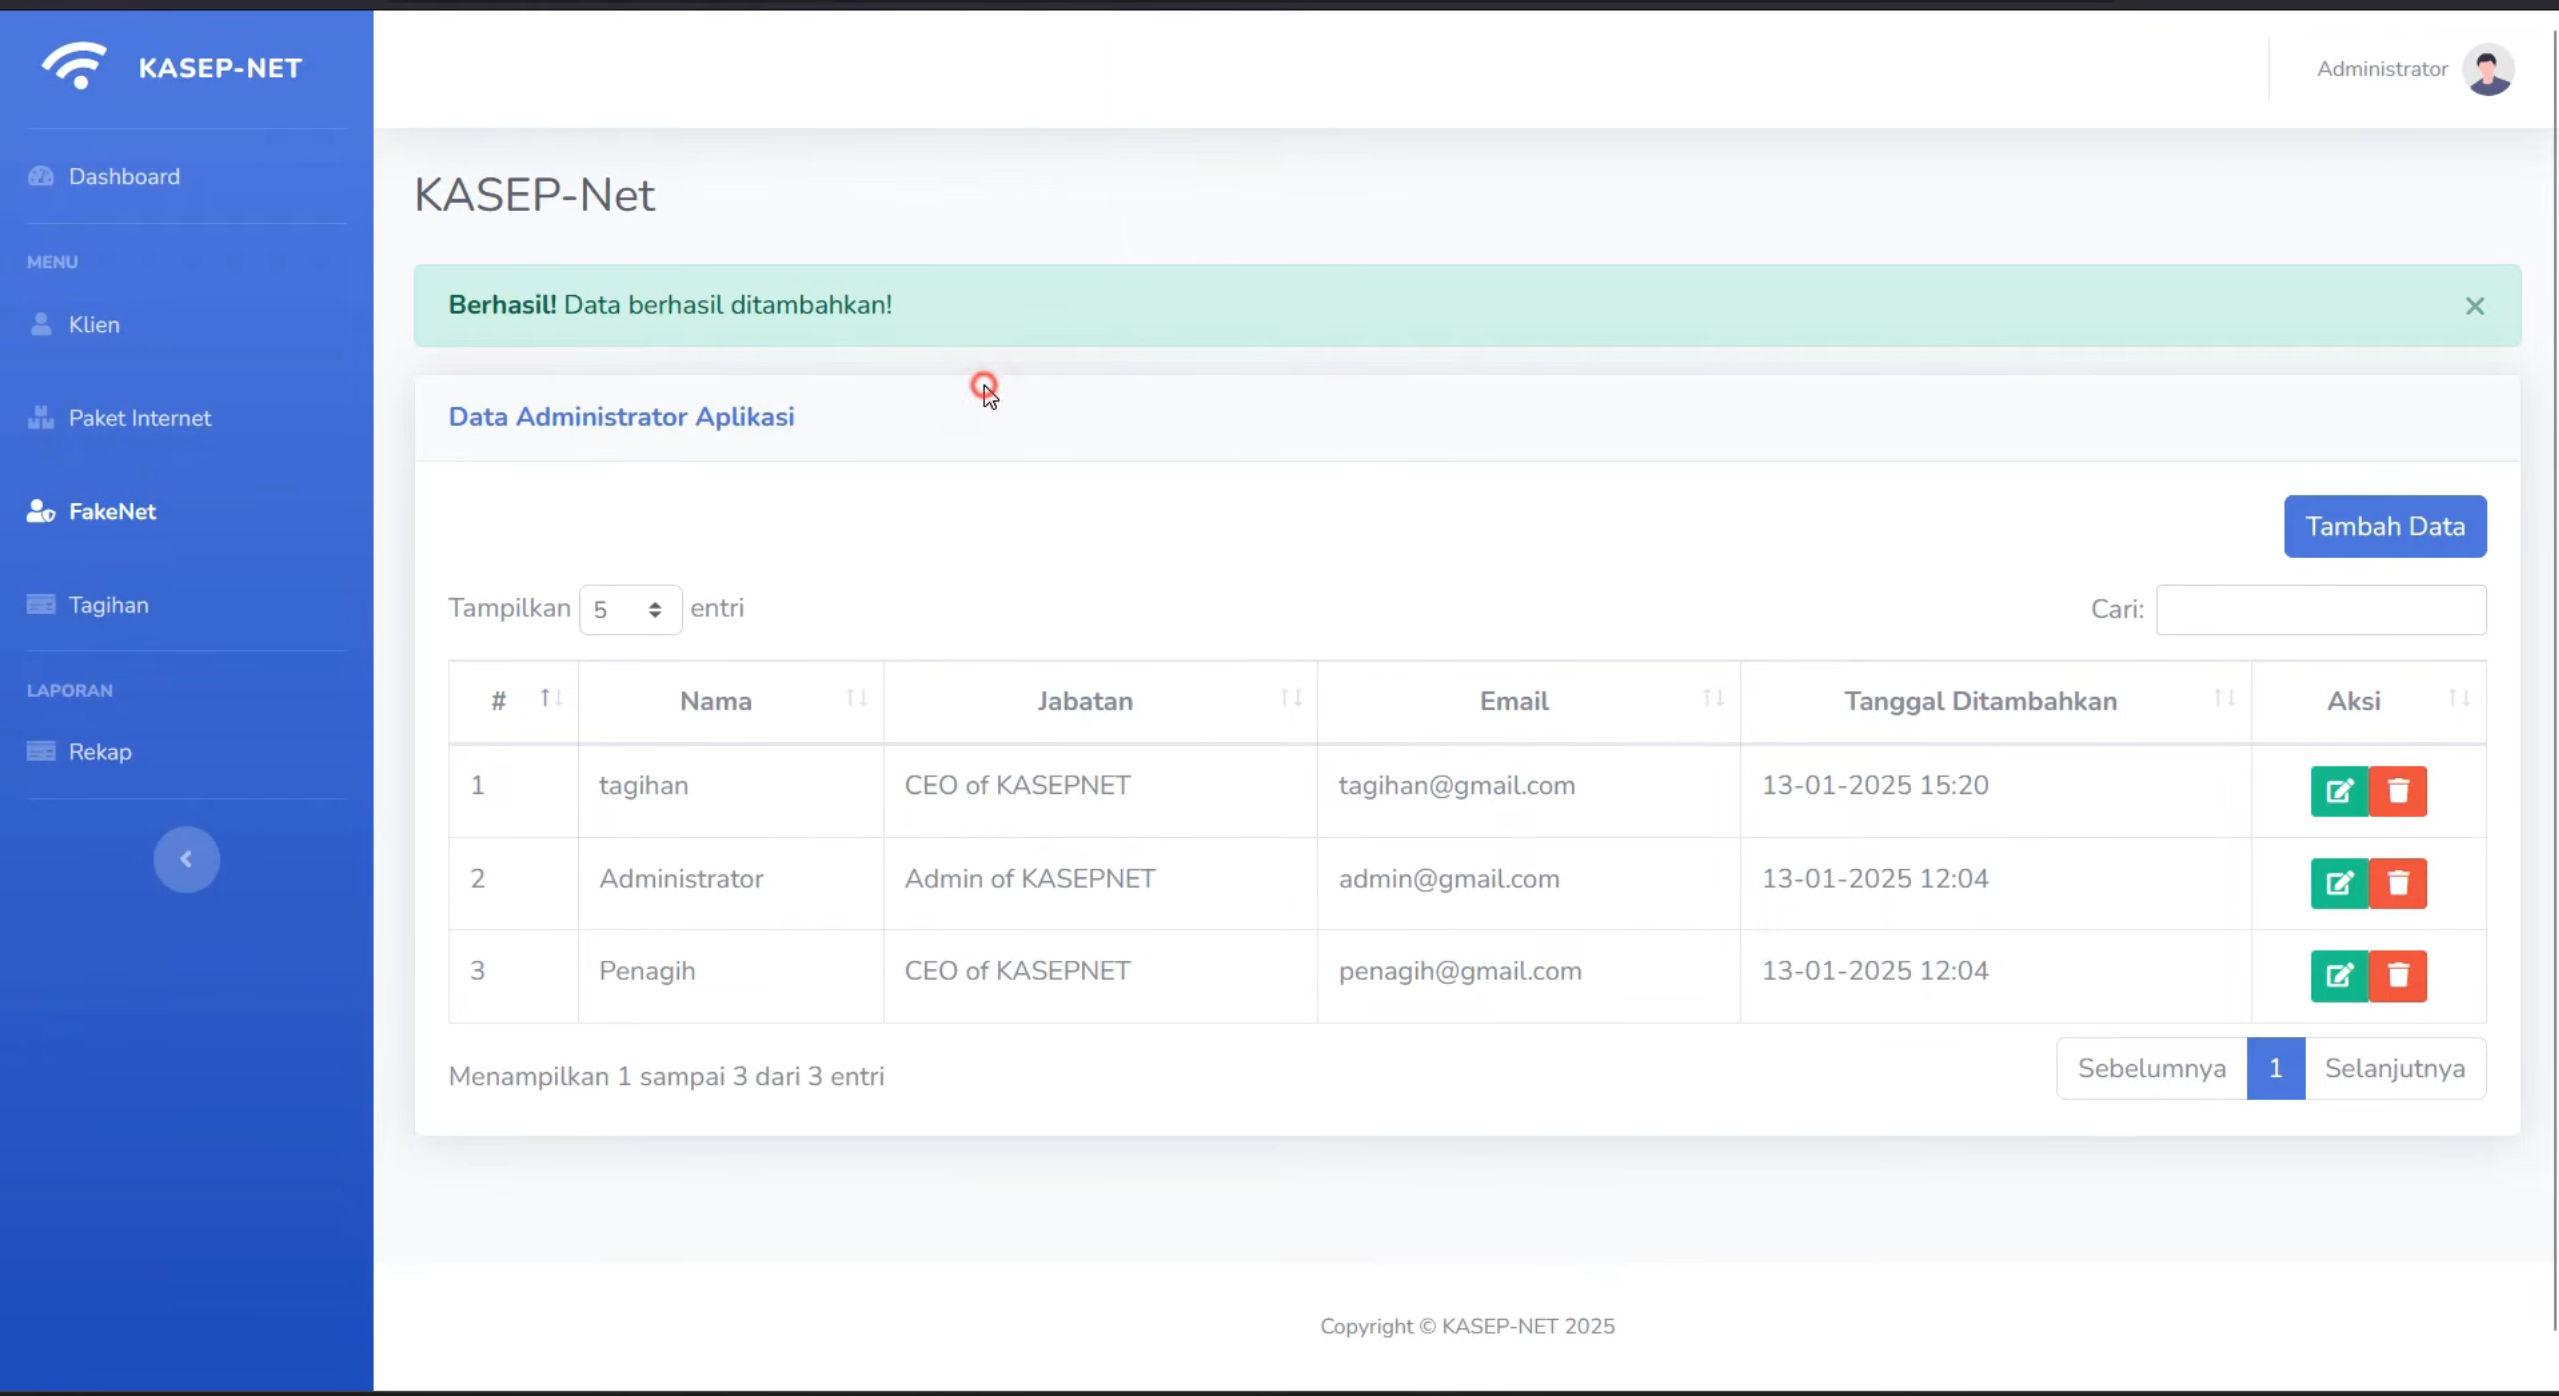This screenshot has height=1396, width=2559.
Task: Sort table by Aksi column
Action: coord(2369,701)
